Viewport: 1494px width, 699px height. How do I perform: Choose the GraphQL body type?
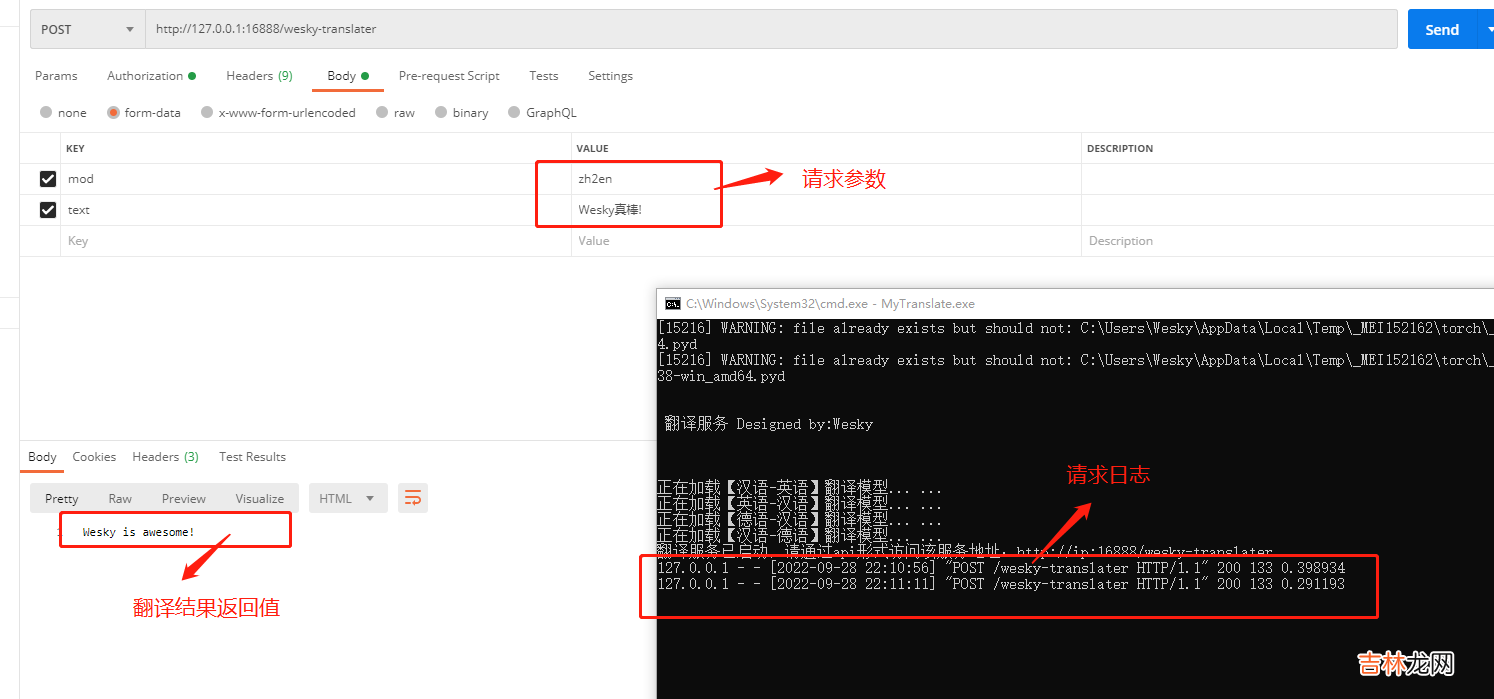click(514, 113)
